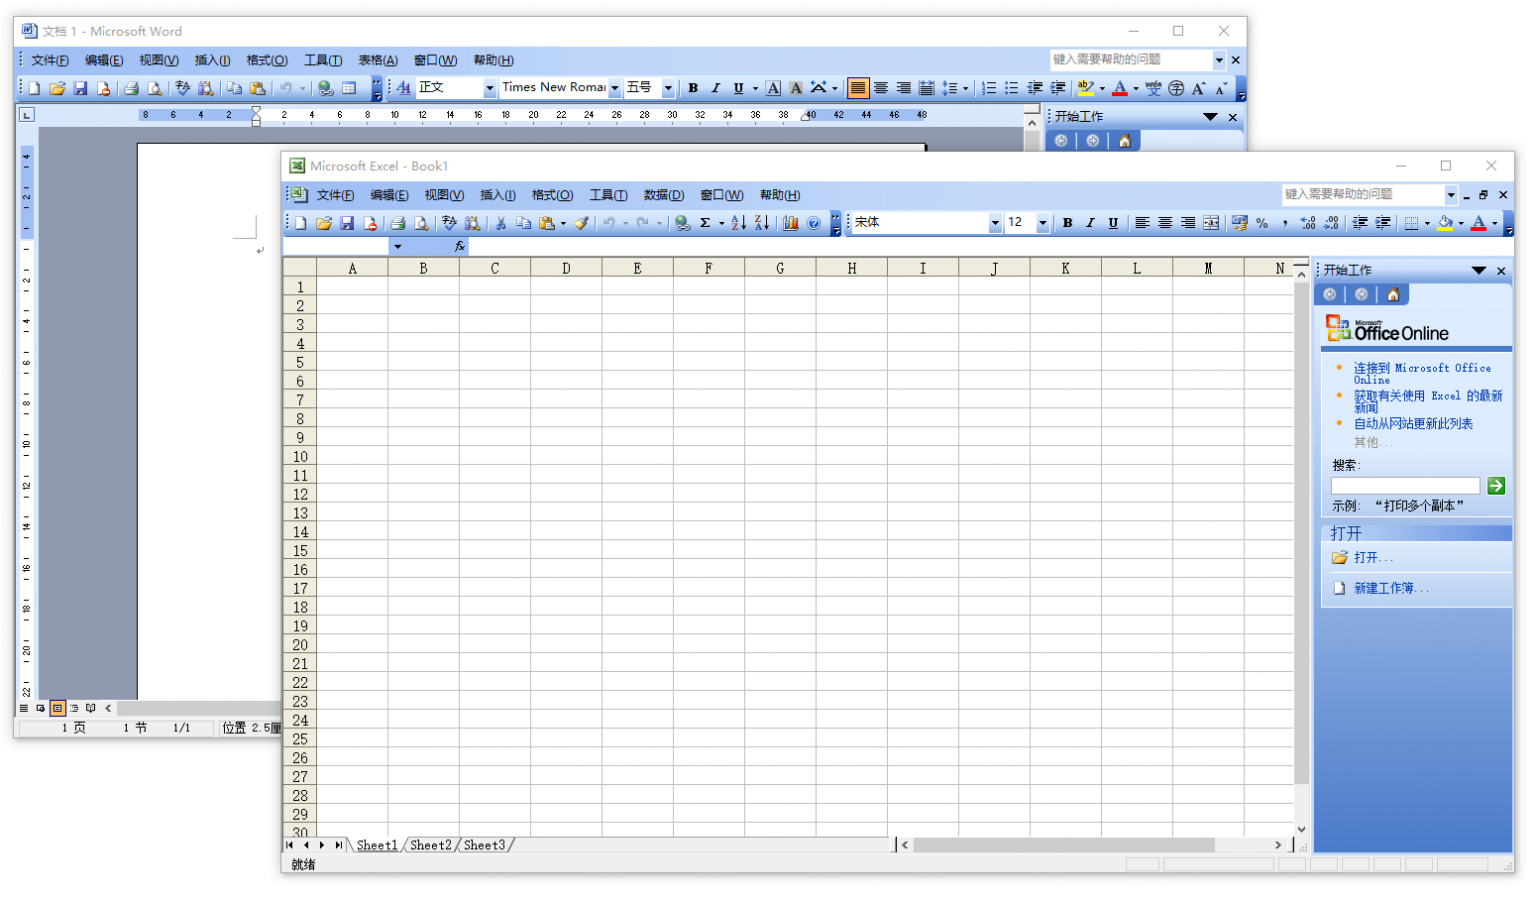This screenshot has width=1536, height=903.
Task: Click the Merge and Center icon in Excel
Action: pyautogui.click(x=1211, y=223)
